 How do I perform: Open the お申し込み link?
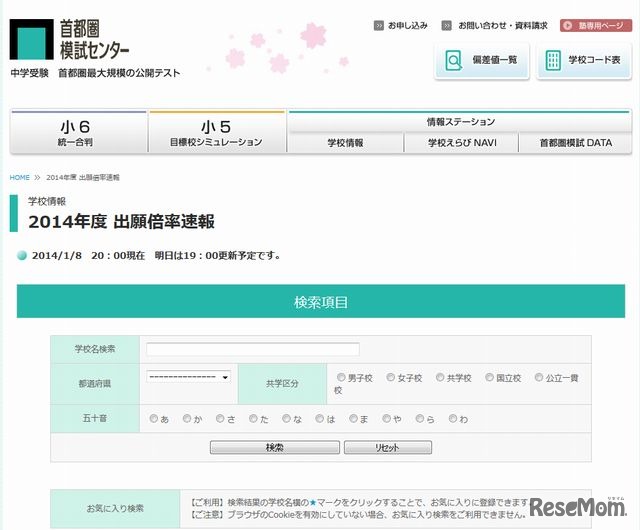(x=407, y=26)
